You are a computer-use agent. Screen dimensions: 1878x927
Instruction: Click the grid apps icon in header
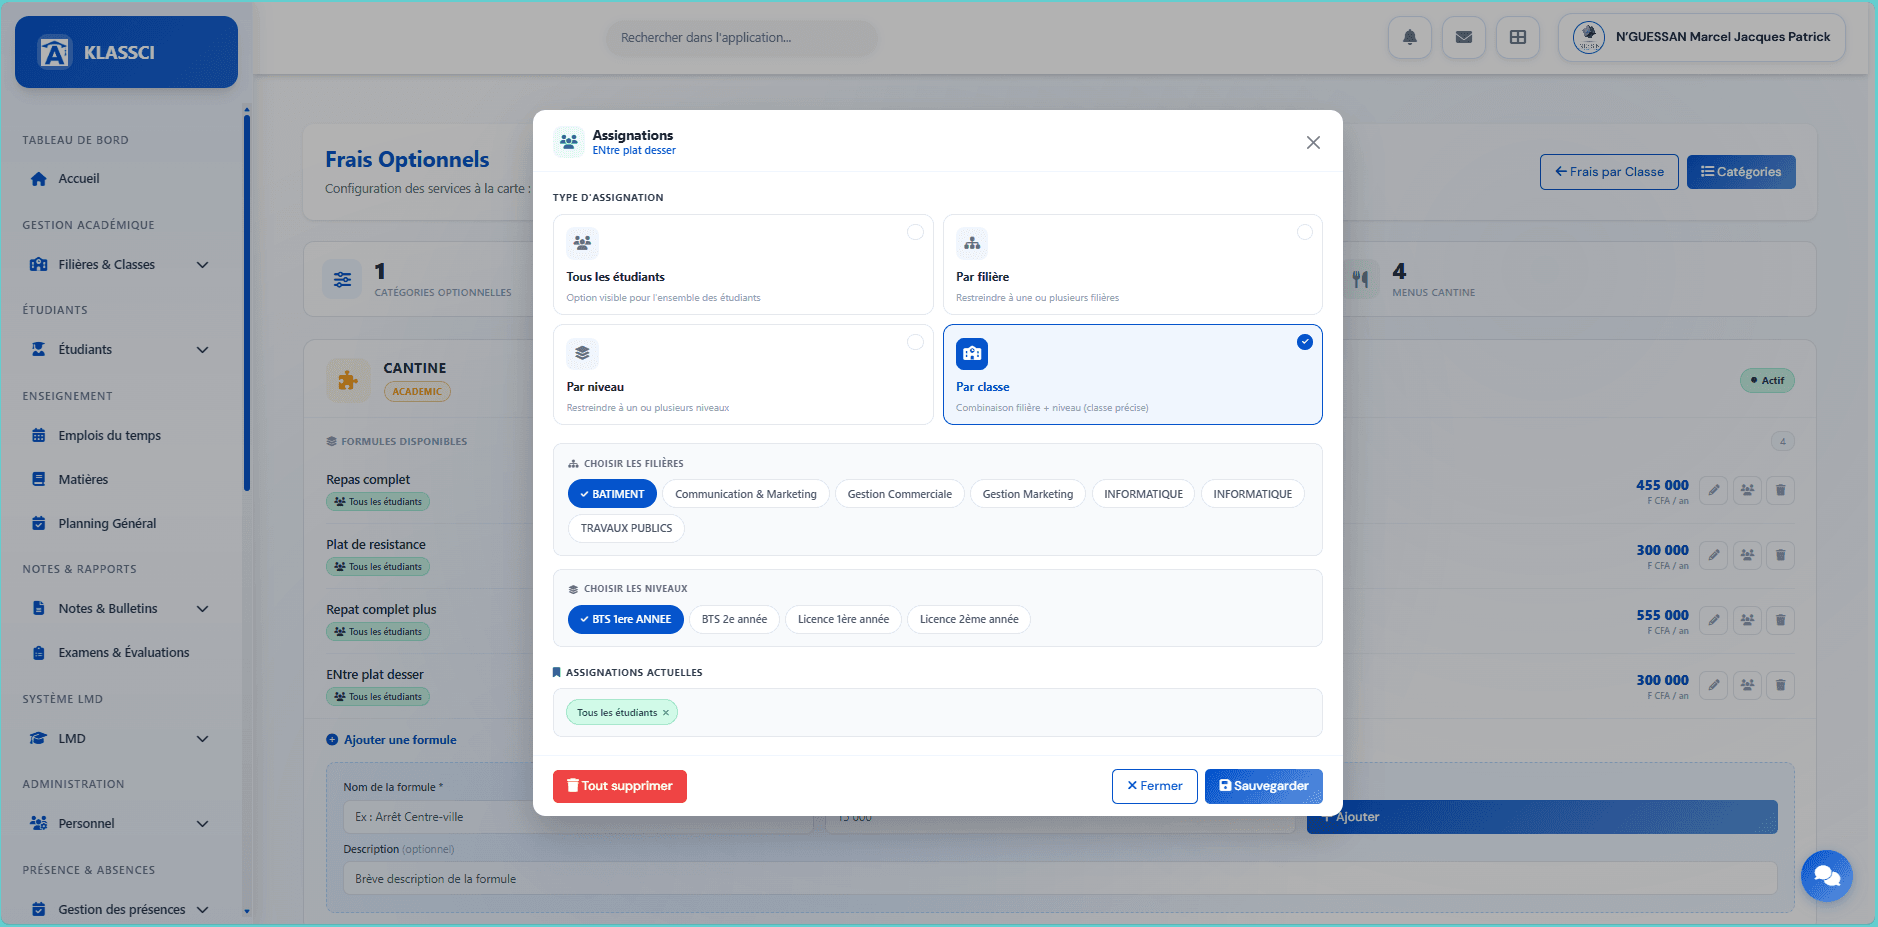coord(1517,38)
